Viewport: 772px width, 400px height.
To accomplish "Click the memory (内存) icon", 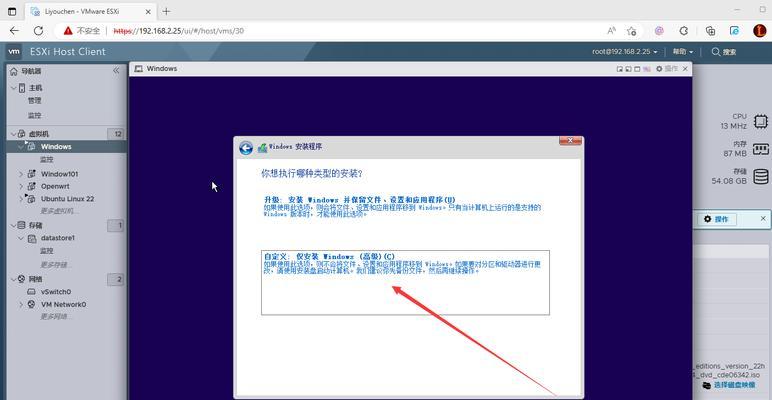I will click(761, 148).
